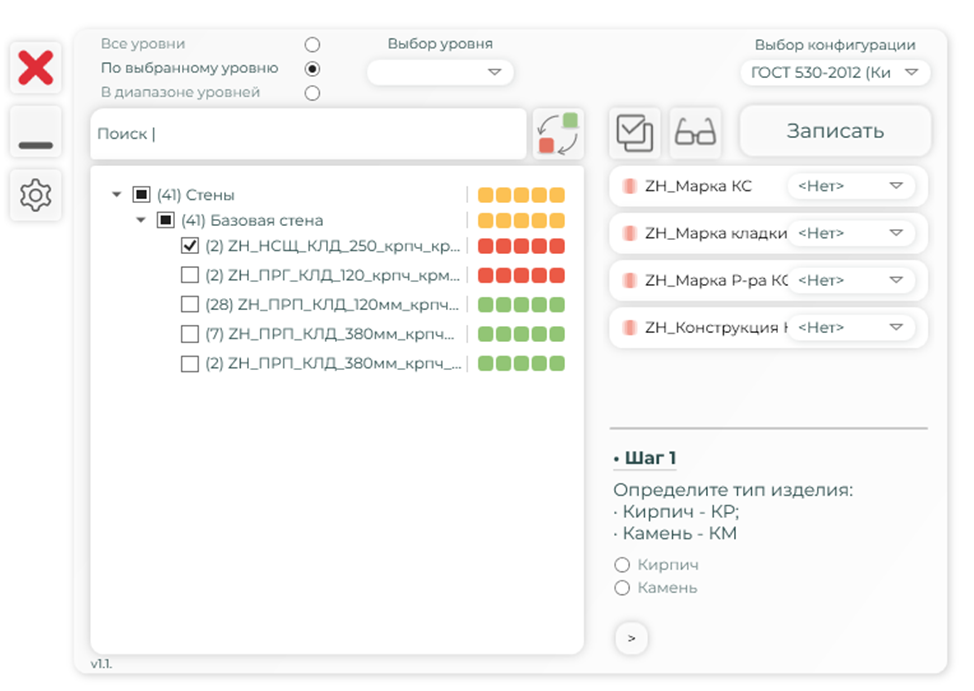
Task: Open settings via gear icon
Action: pyautogui.click(x=35, y=195)
